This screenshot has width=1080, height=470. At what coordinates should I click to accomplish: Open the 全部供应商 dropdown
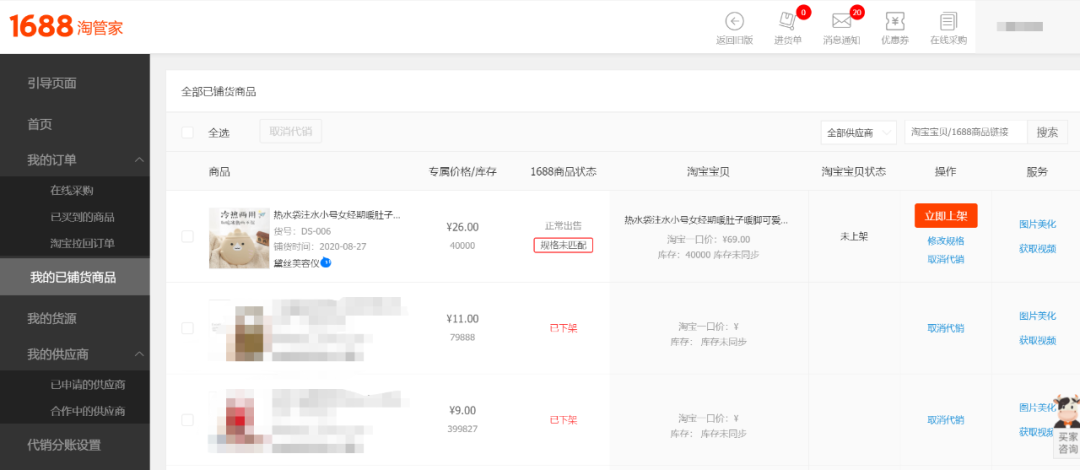(x=858, y=132)
